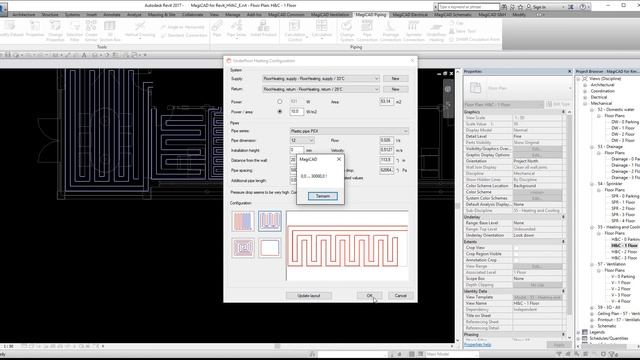Click the Floor Plan type icon in Properties
This screenshot has width=640, height=360.
475,87
